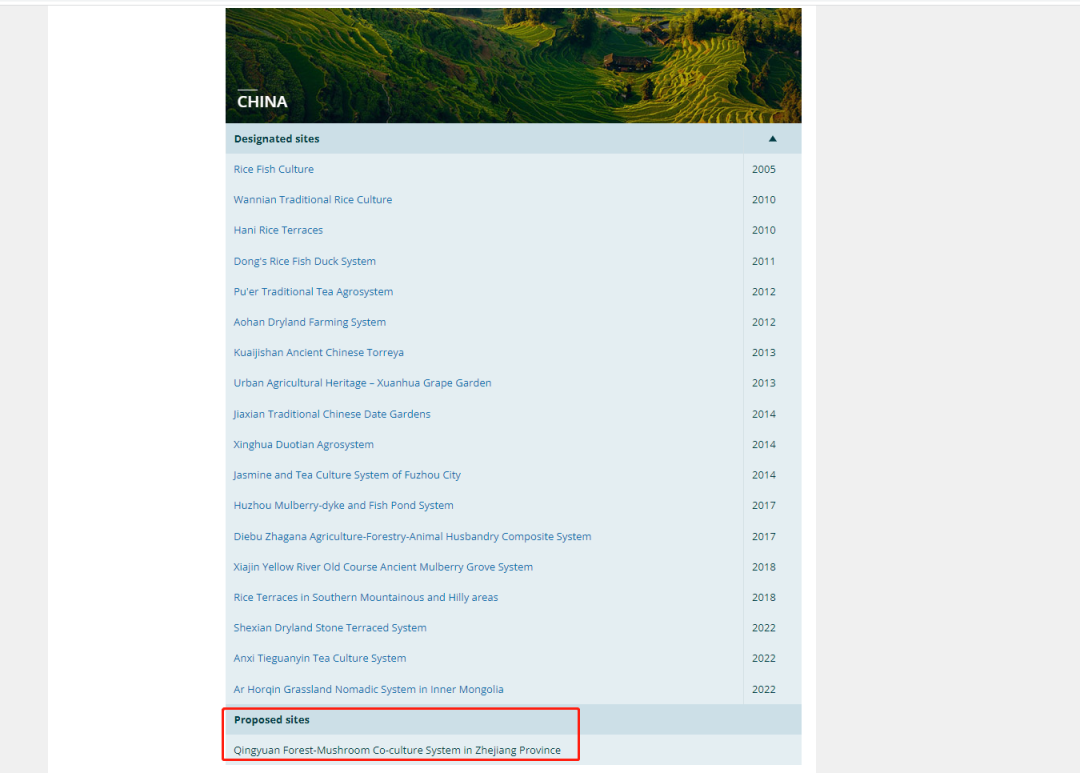The image size is (1080, 773).
Task: Collapse the Designated sites section arrow
Action: point(772,139)
